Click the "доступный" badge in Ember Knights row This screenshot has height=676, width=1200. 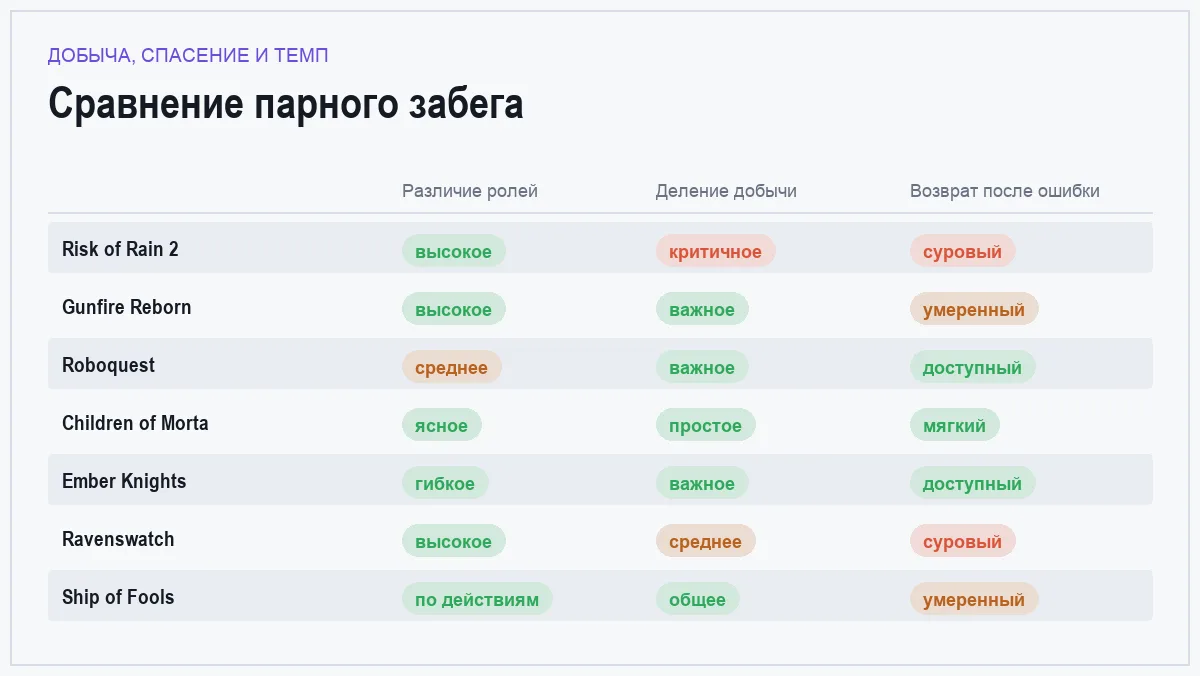pos(973,483)
